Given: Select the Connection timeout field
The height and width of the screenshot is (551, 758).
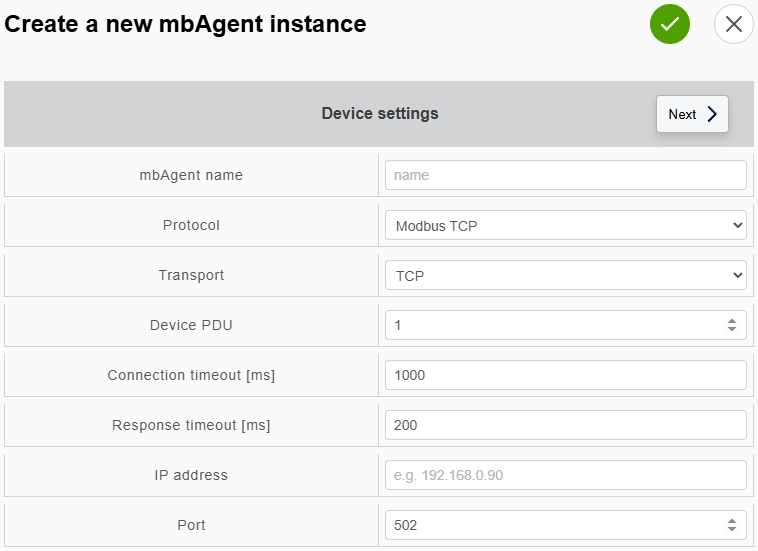Looking at the screenshot, I should (x=565, y=375).
